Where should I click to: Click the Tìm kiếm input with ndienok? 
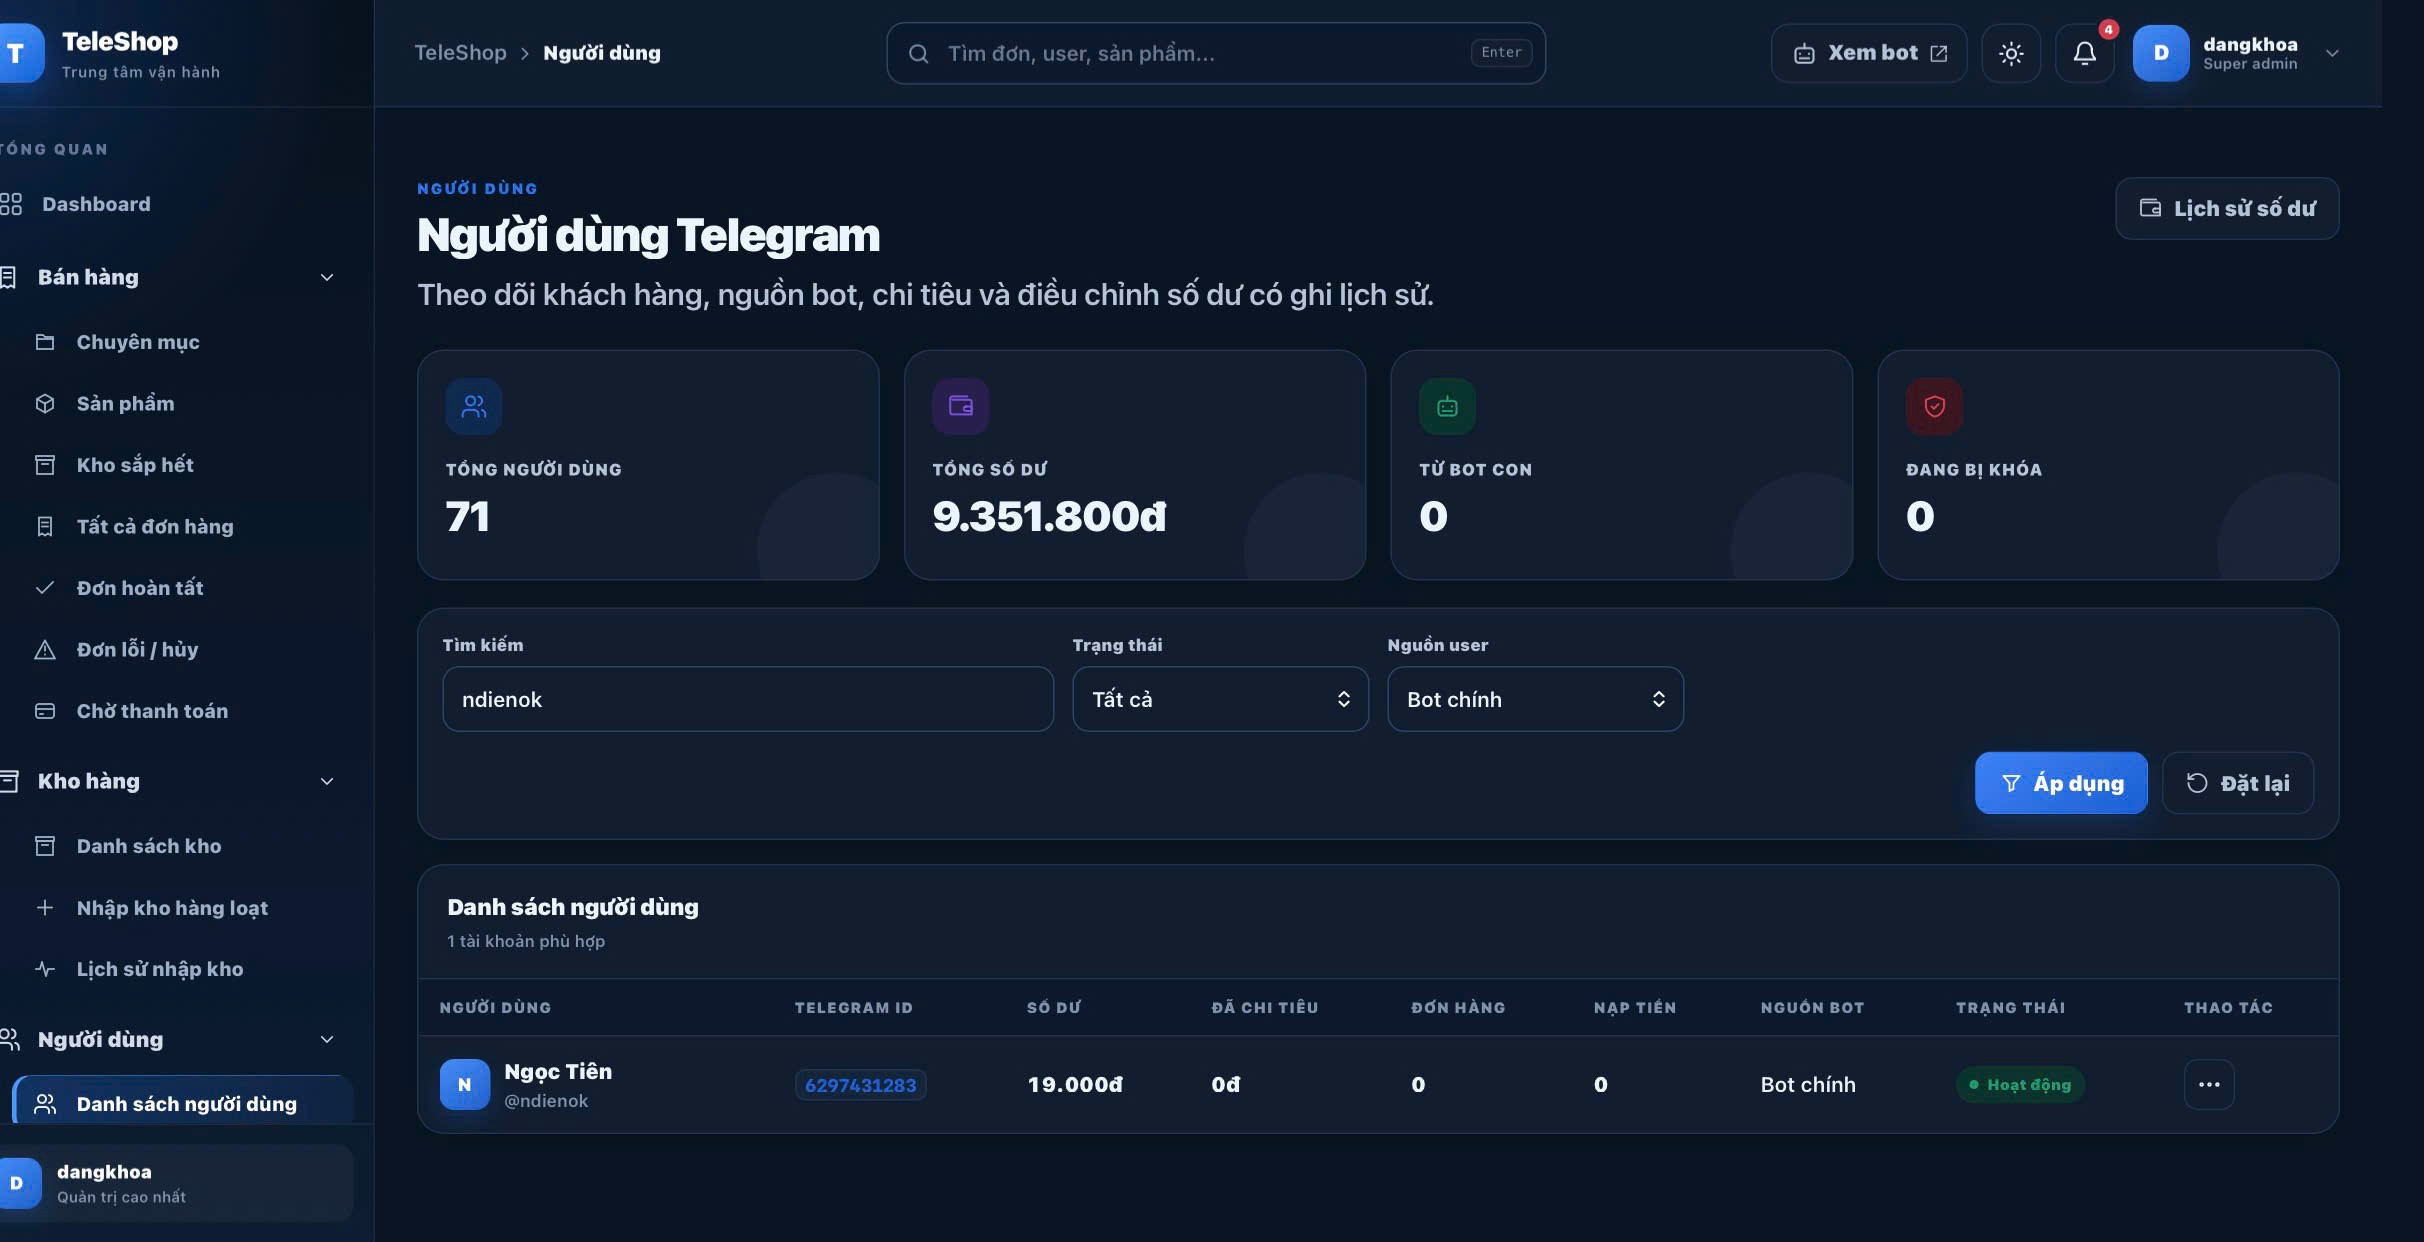748,699
